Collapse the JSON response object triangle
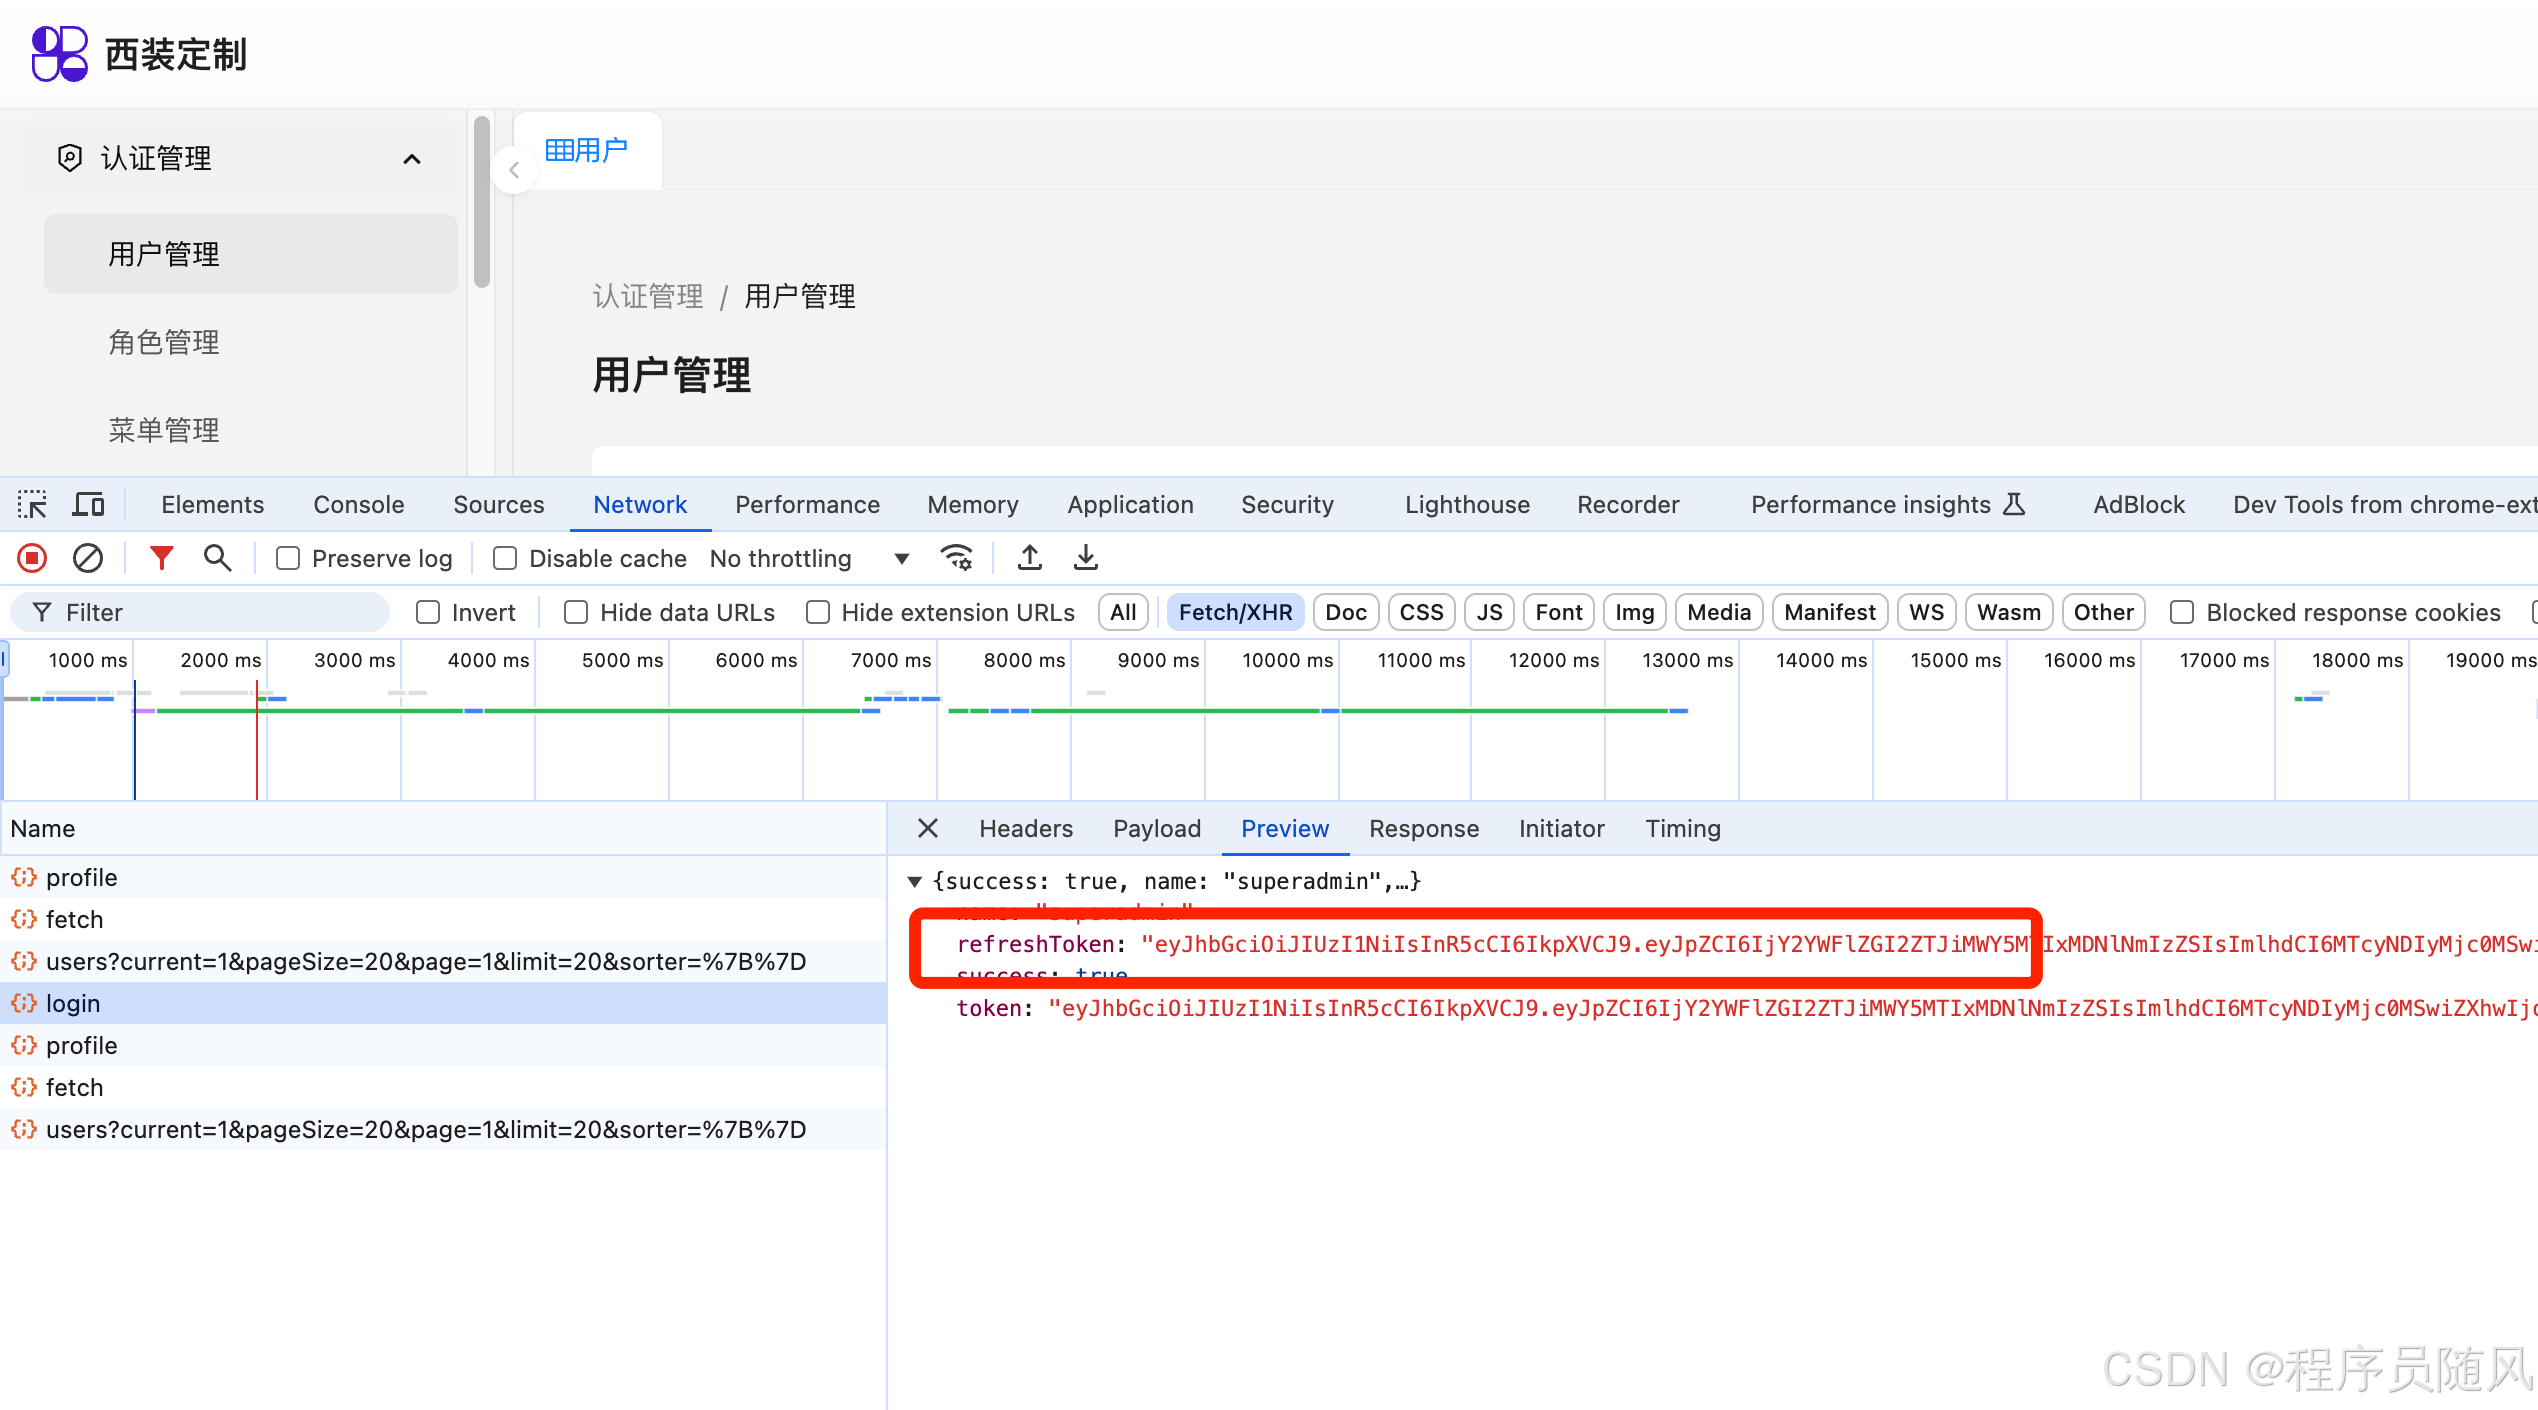This screenshot has height=1410, width=2538. [x=914, y=881]
